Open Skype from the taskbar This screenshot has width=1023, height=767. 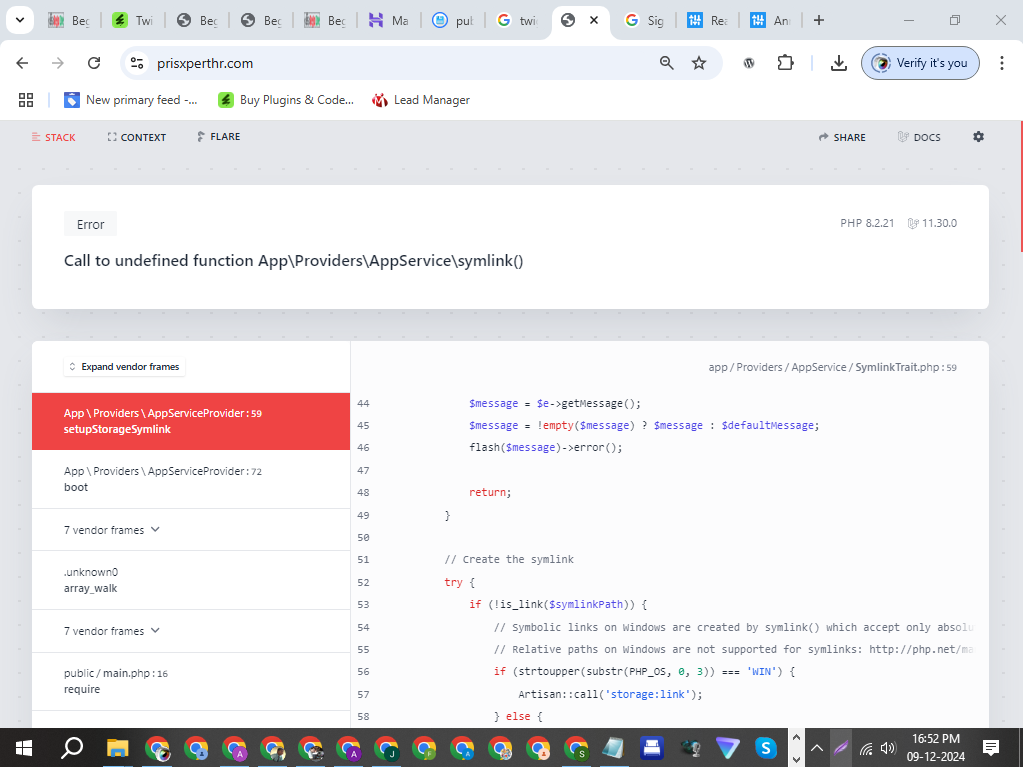pos(765,747)
